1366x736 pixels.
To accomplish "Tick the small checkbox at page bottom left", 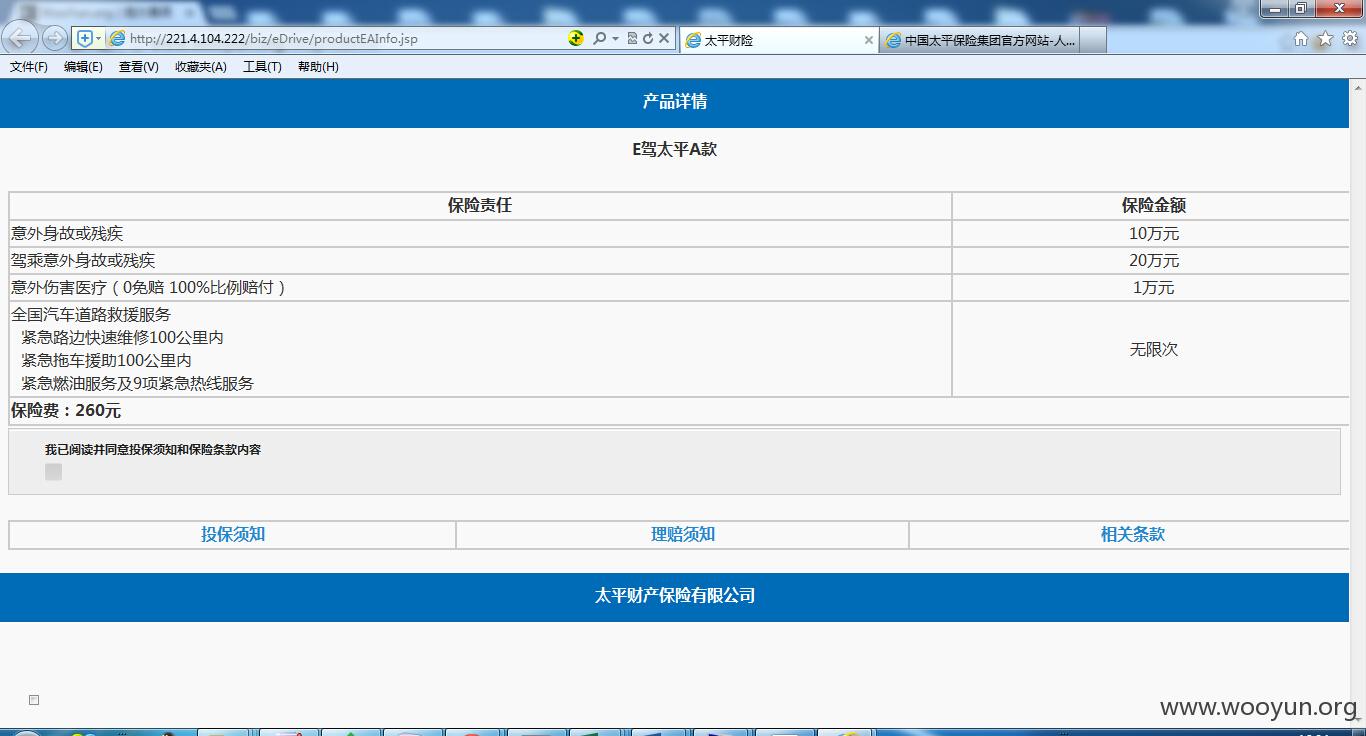I will click(34, 700).
